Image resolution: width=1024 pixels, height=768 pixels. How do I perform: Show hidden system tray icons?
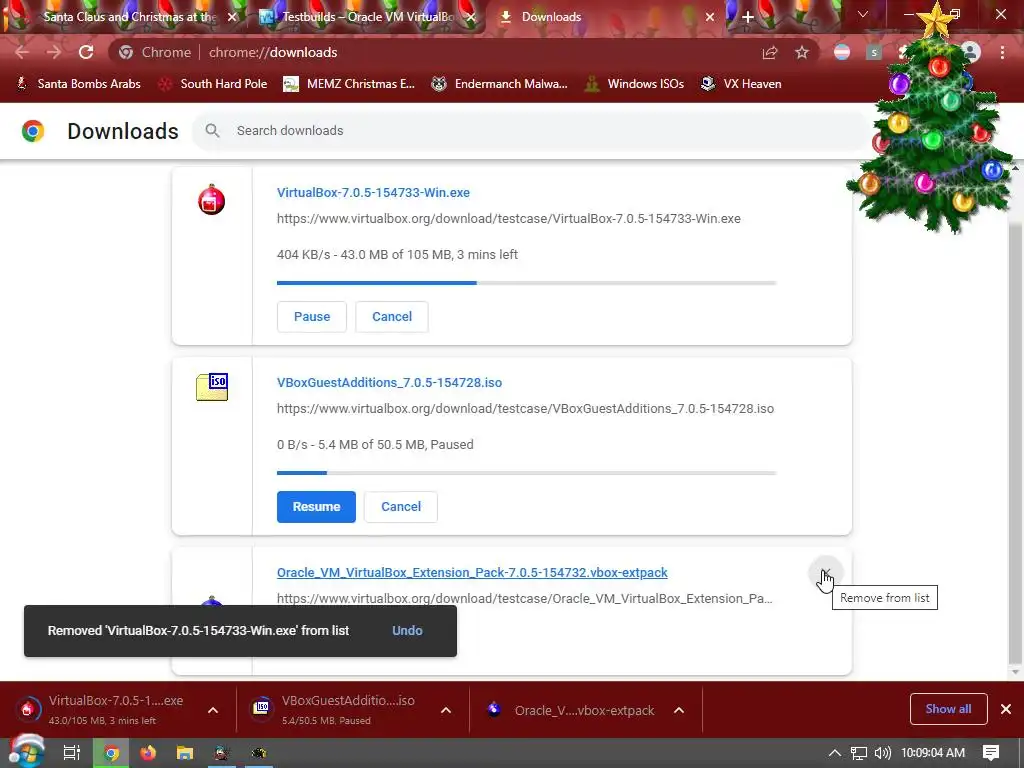(x=835, y=753)
